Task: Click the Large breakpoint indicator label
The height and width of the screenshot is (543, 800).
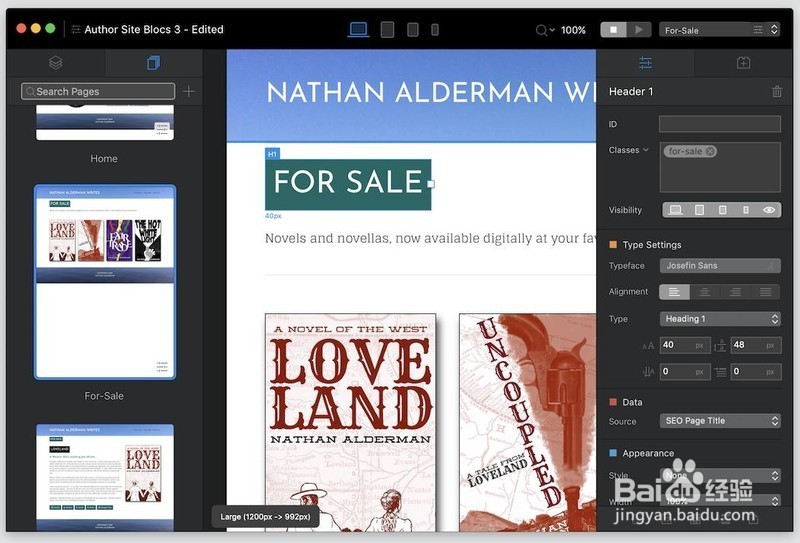Action: click(265, 516)
